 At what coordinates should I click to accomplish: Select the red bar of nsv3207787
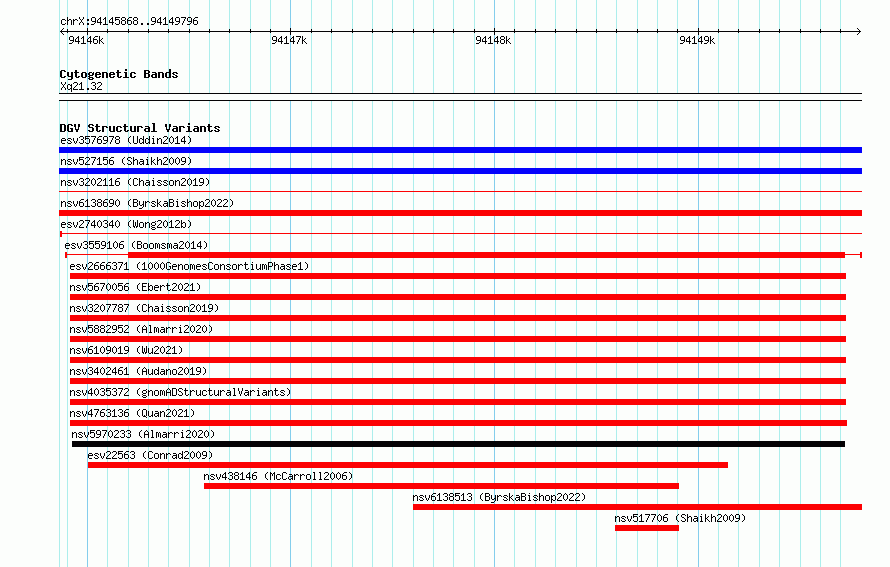[457, 318]
